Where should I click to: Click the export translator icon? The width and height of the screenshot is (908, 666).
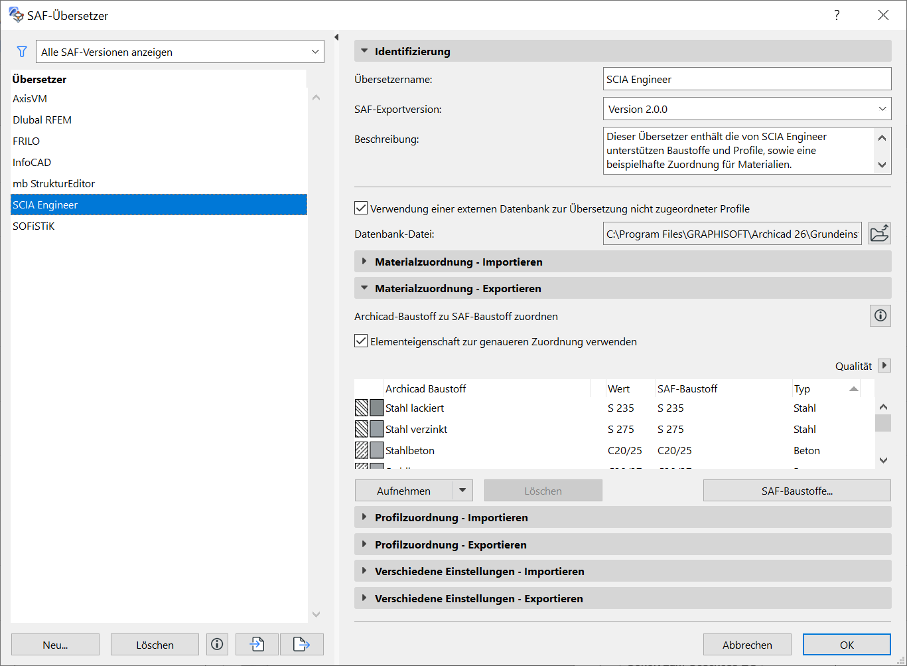coord(301,644)
